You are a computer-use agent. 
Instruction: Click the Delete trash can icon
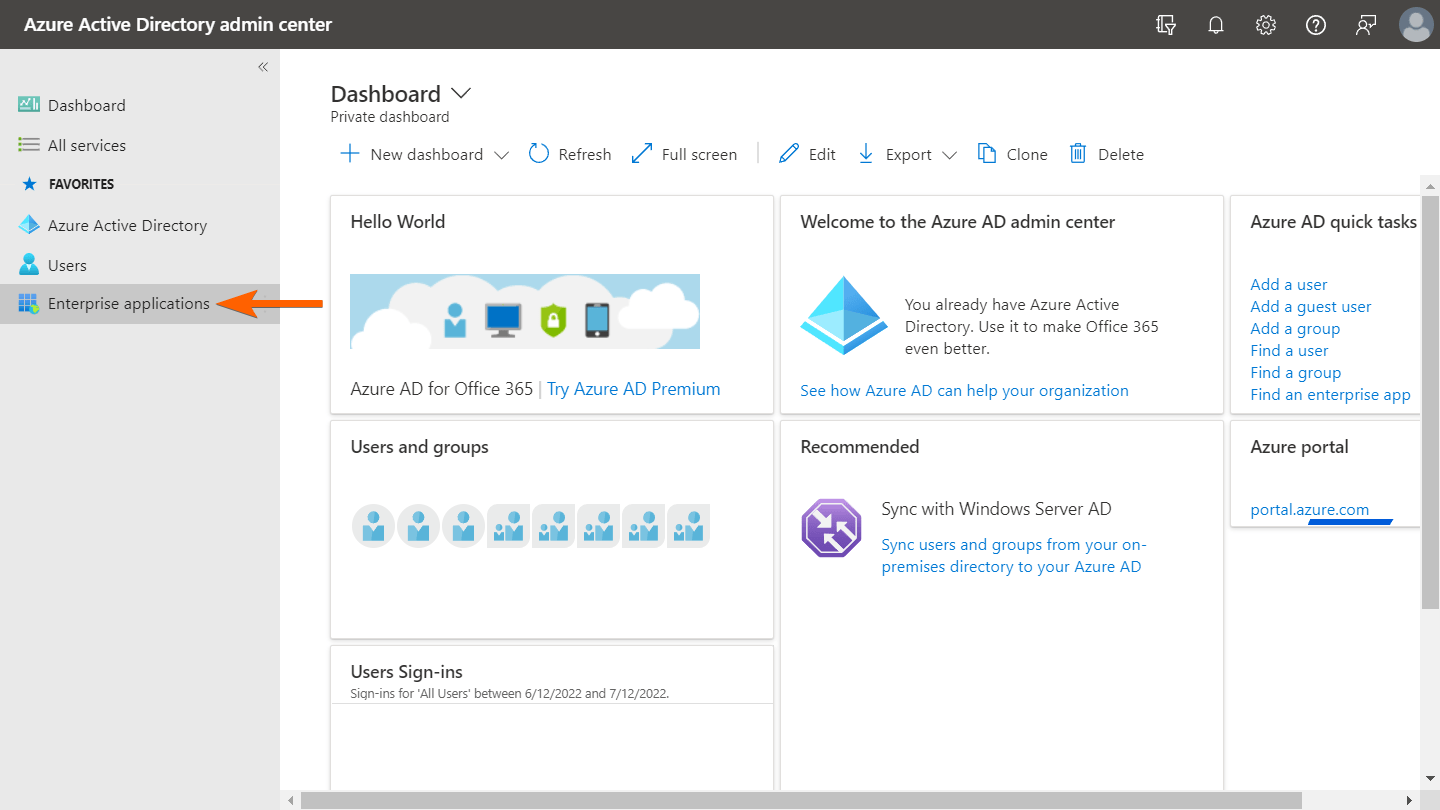click(x=1078, y=153)
